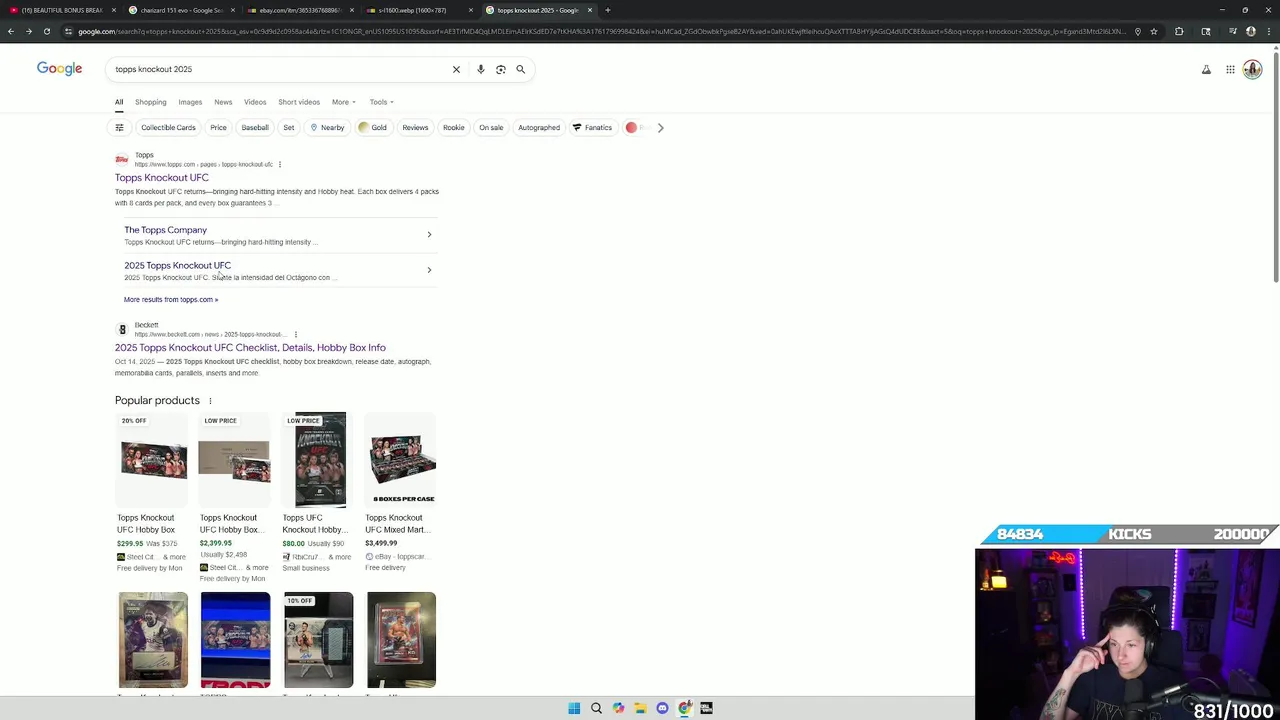Open Windows Start menu
1280x720 pixels.
pos(574,708)
